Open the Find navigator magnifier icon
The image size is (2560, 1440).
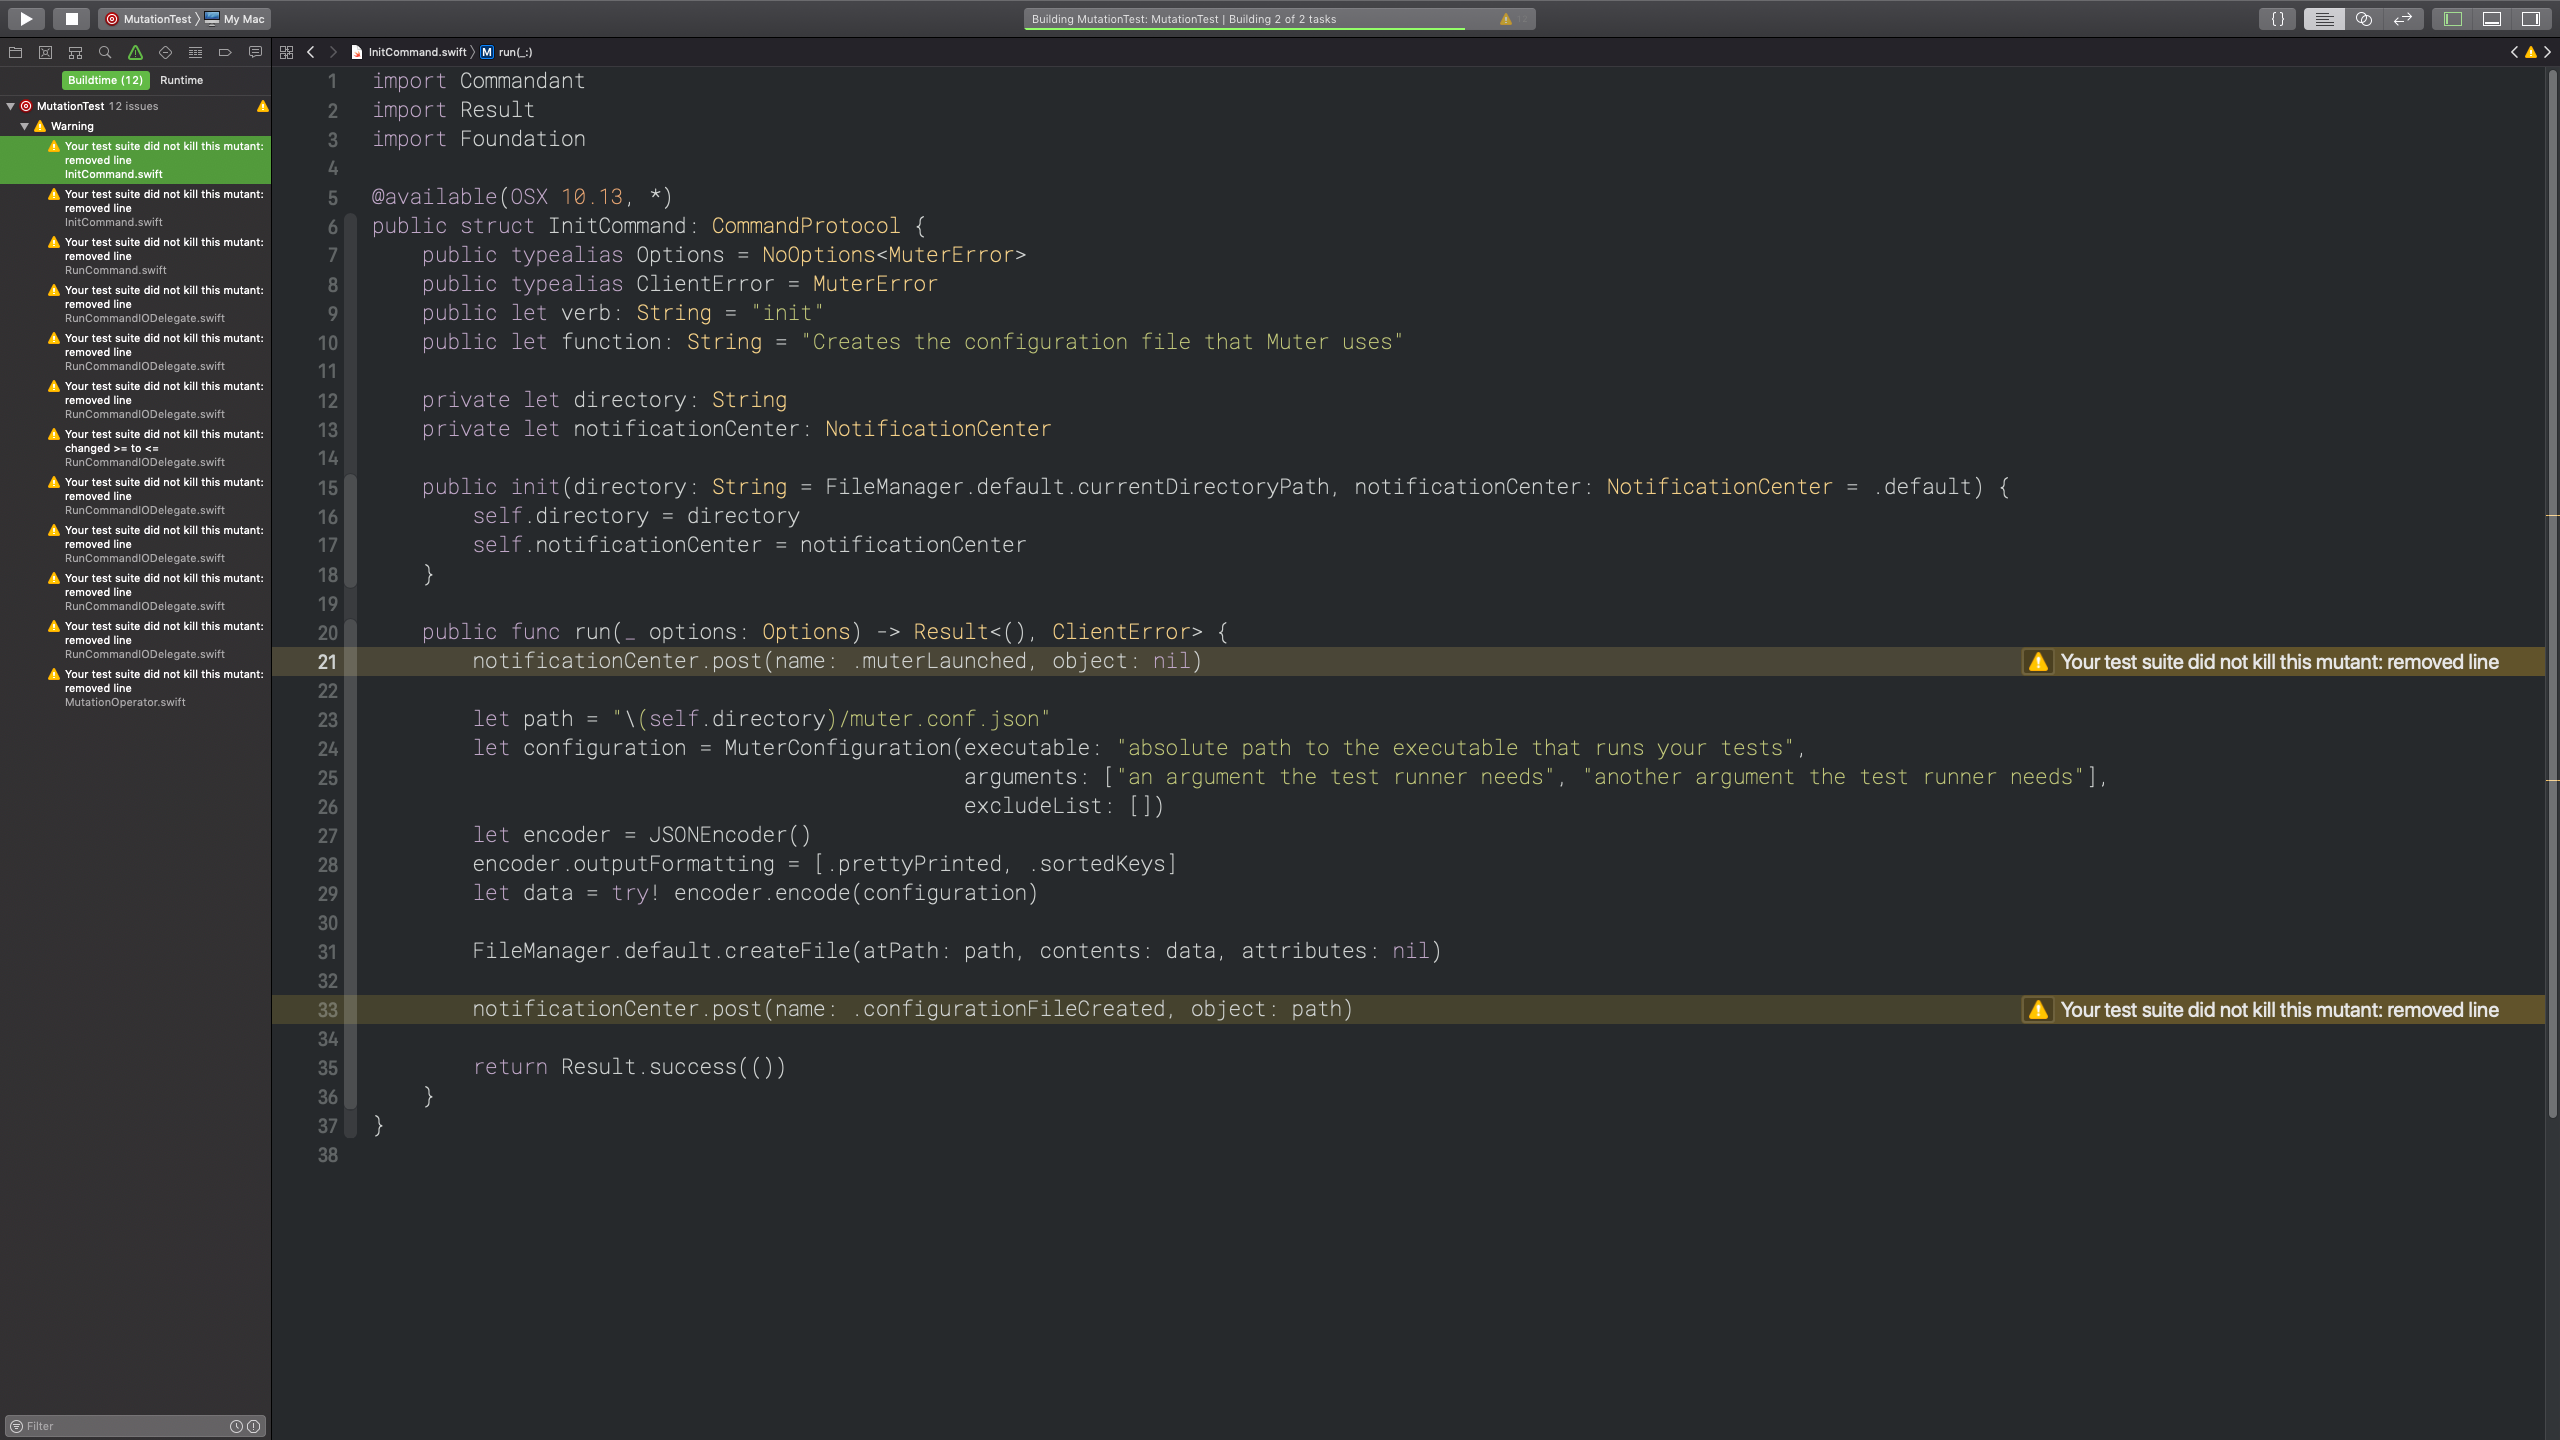pyautogui.click(x=105, y=52)
